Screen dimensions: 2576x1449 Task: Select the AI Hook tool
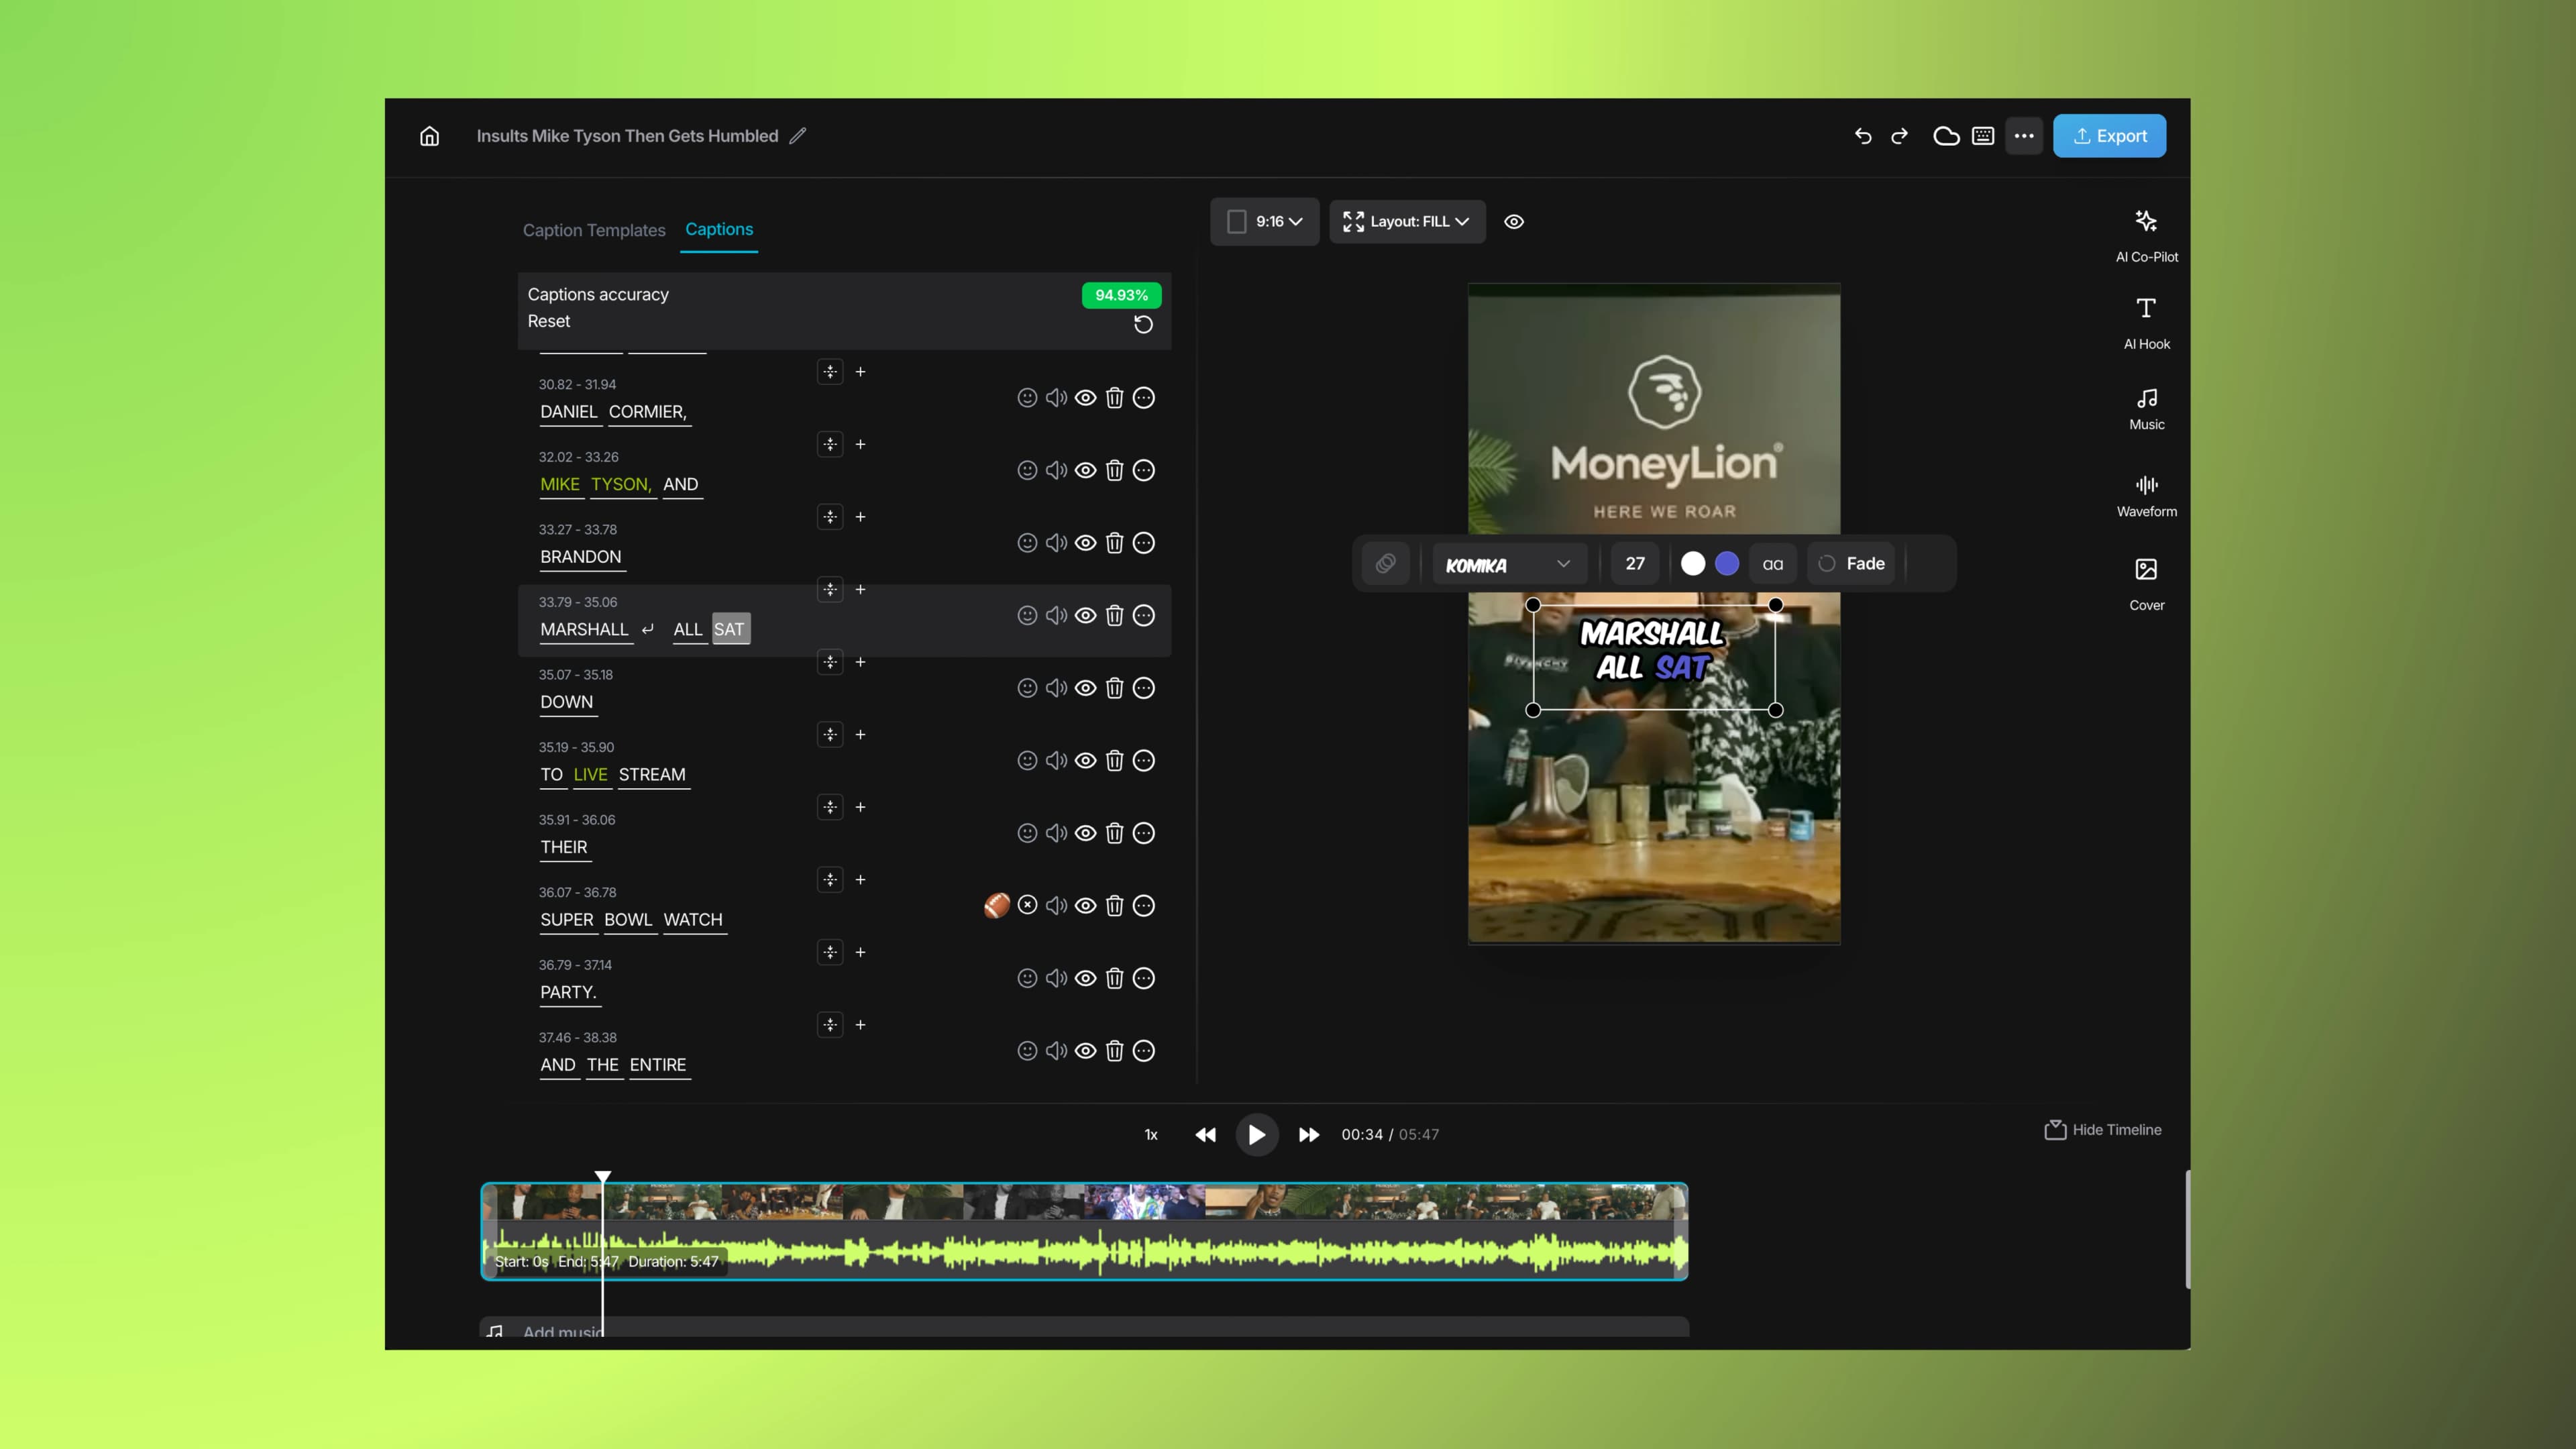click(2146, 320)
